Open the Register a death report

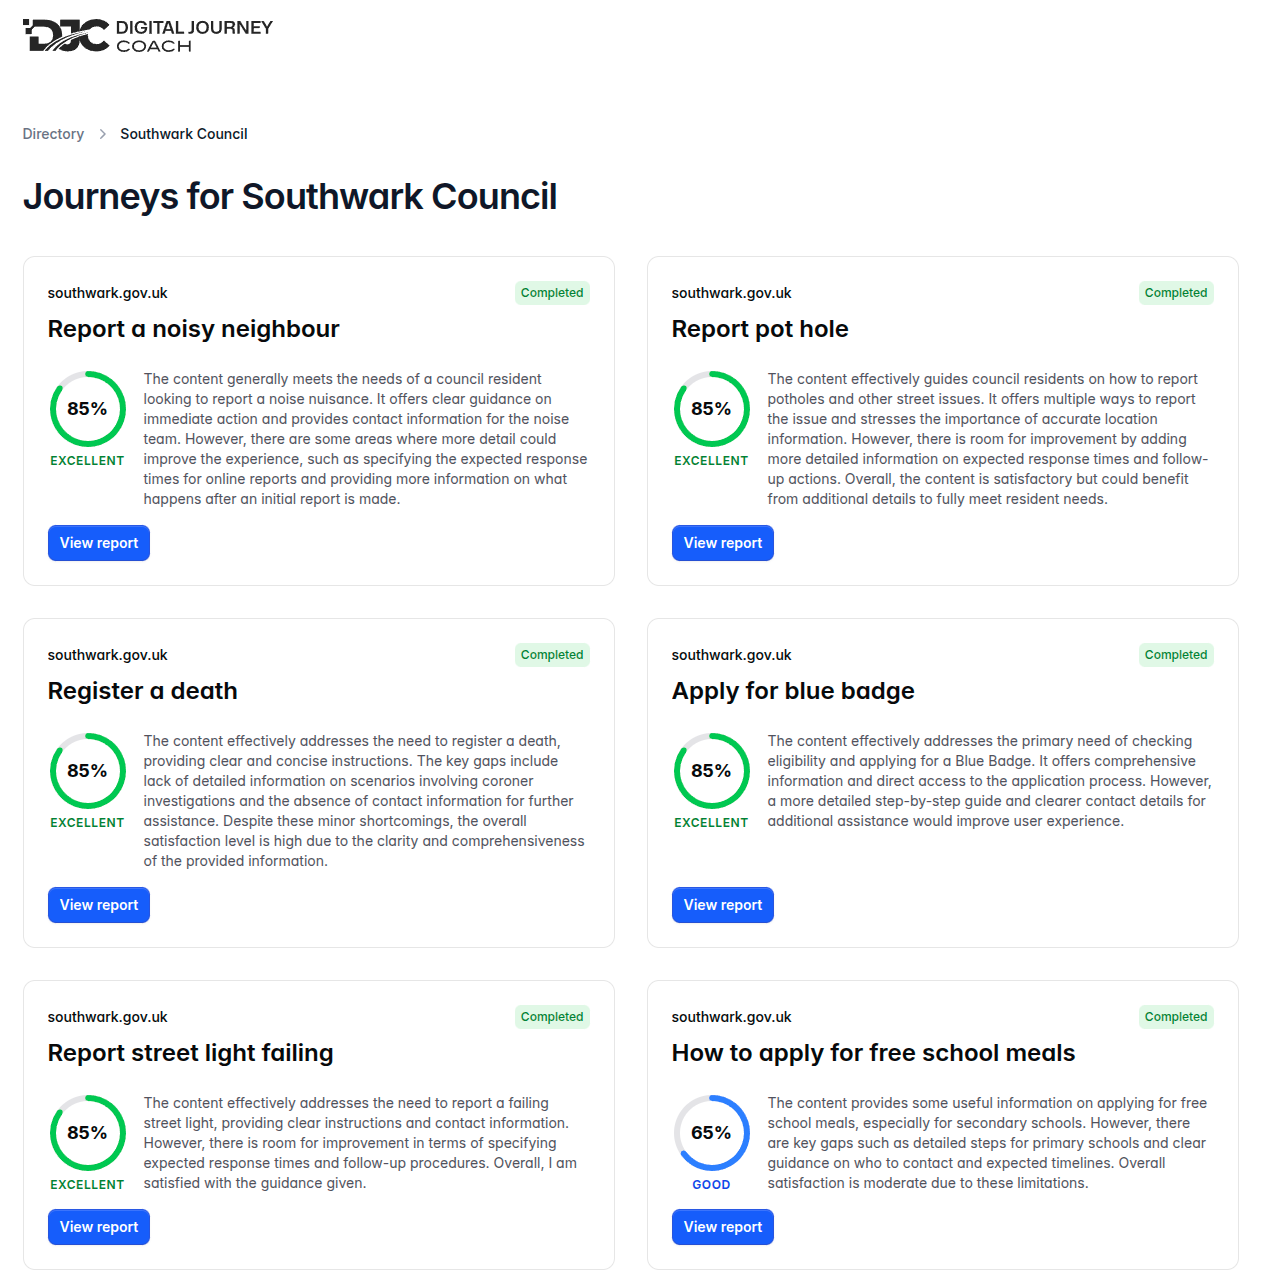(x=99, y=905)
